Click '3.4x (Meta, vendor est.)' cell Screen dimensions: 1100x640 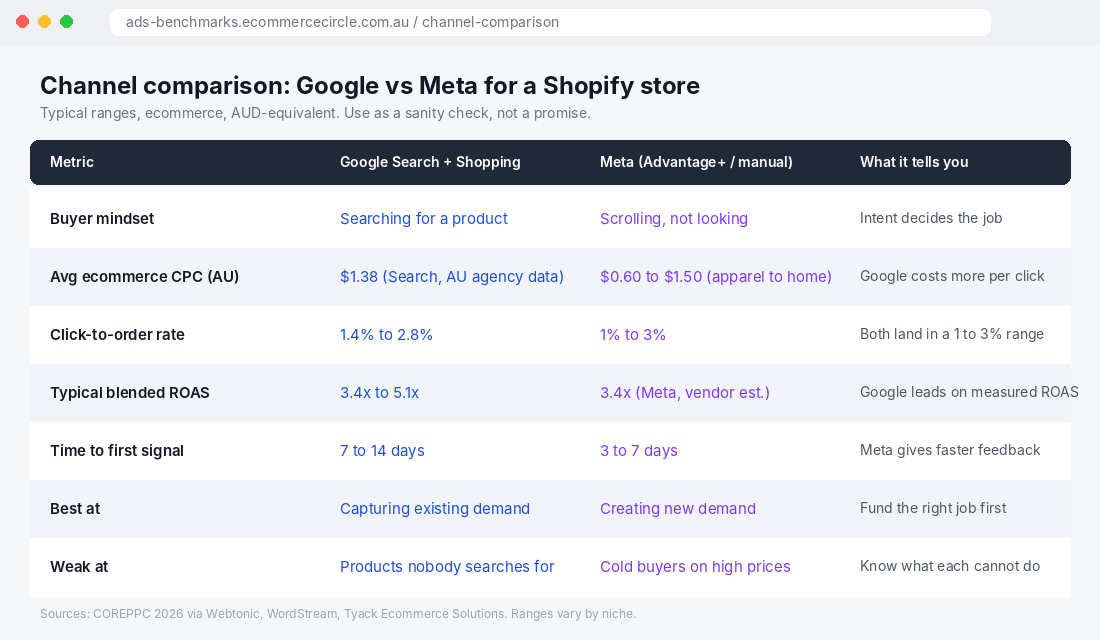[685, 393]
